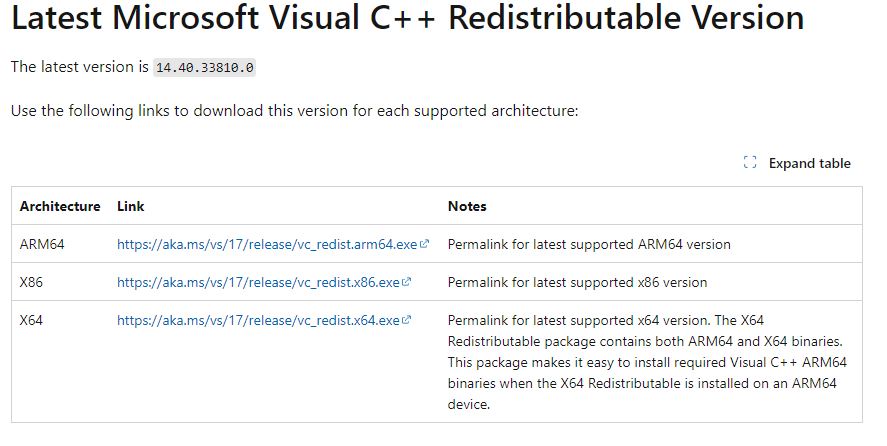Click the Latest Microsoft Visual C++ Redistributable heading

(x=407, y=17)
